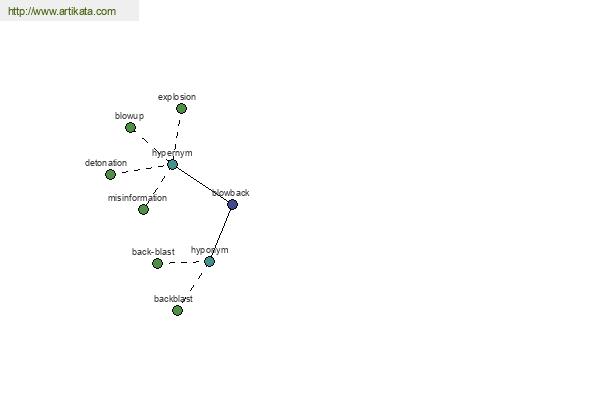Select the blowup node circle
The height and width of the screenshot is (400, 600).
[130, 127]
